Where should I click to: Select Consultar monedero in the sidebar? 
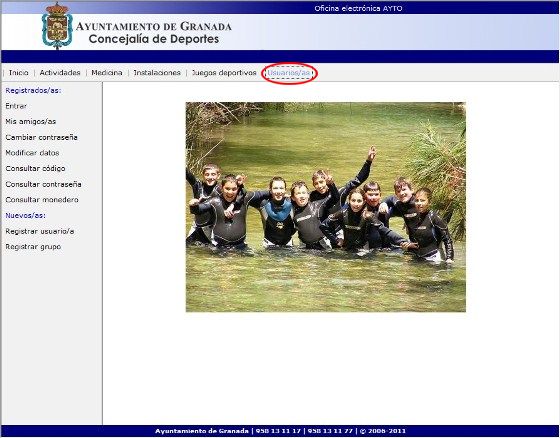42,200
